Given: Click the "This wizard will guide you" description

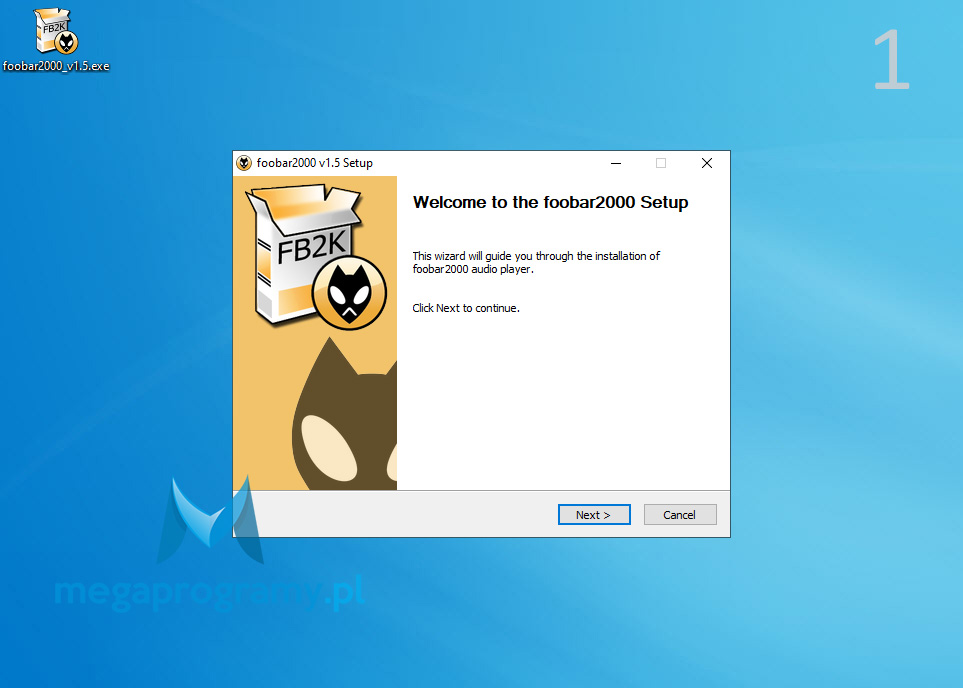Looking at the screenshot, I should click(536, 262).
